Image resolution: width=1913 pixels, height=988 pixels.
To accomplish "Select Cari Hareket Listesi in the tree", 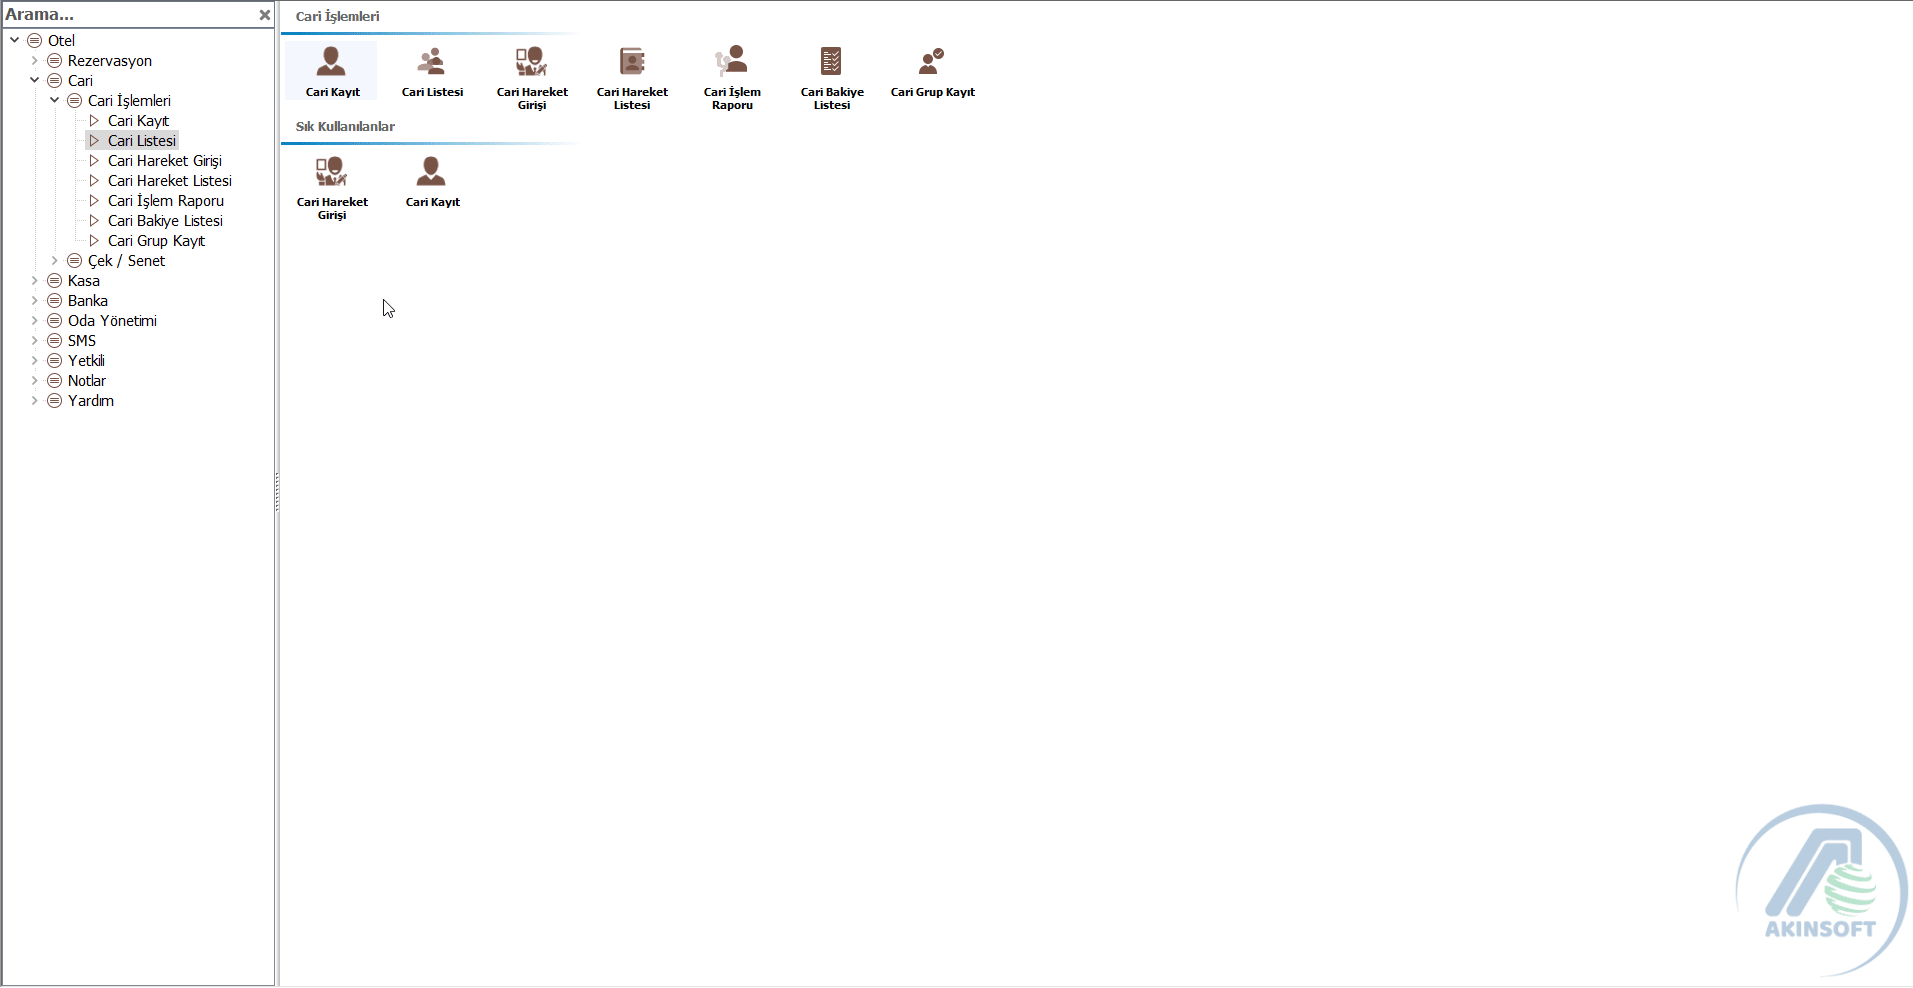I will pos(170,181).
